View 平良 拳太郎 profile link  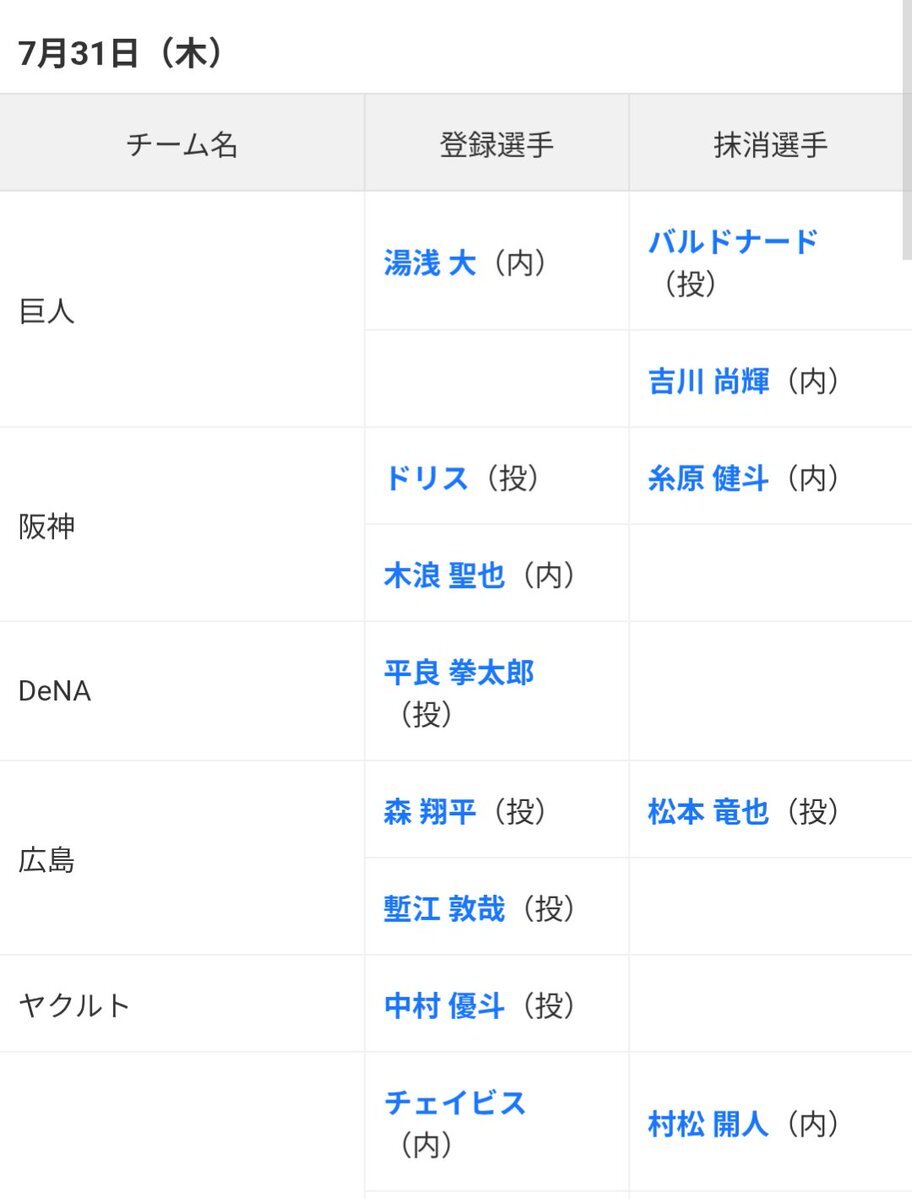[x=459, y=672]
